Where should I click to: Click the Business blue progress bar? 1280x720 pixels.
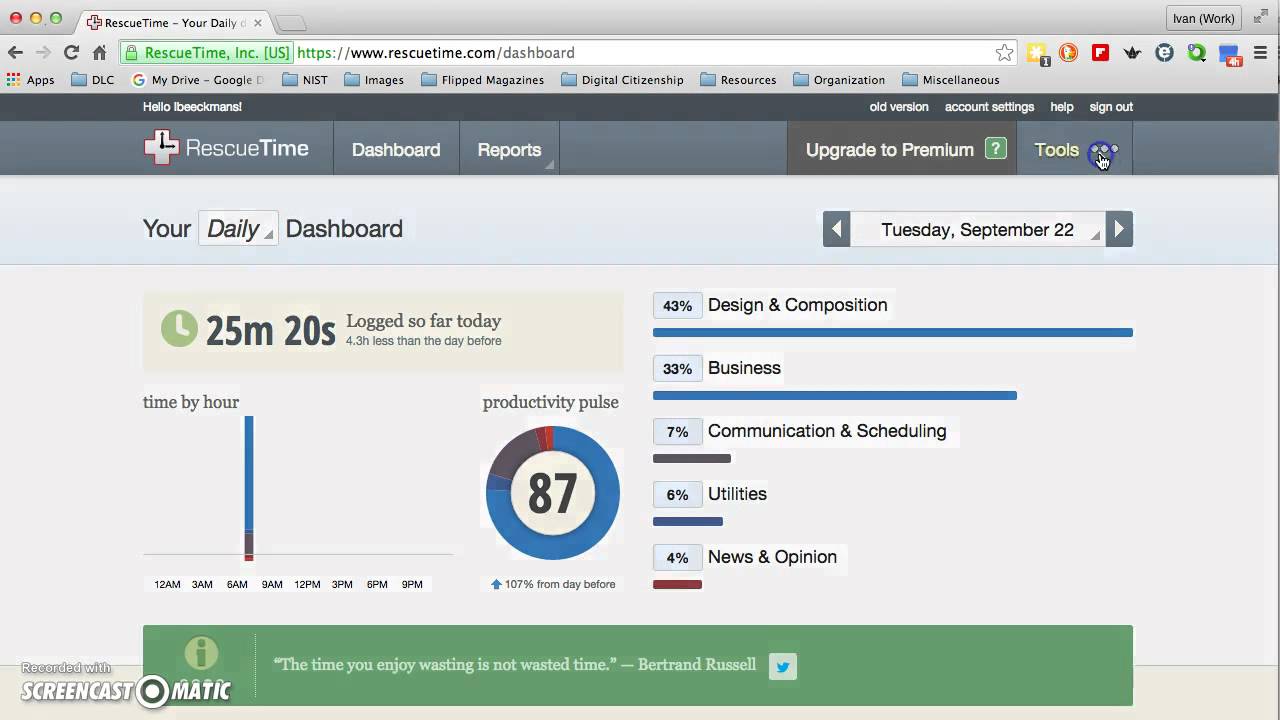click(835, 395)
